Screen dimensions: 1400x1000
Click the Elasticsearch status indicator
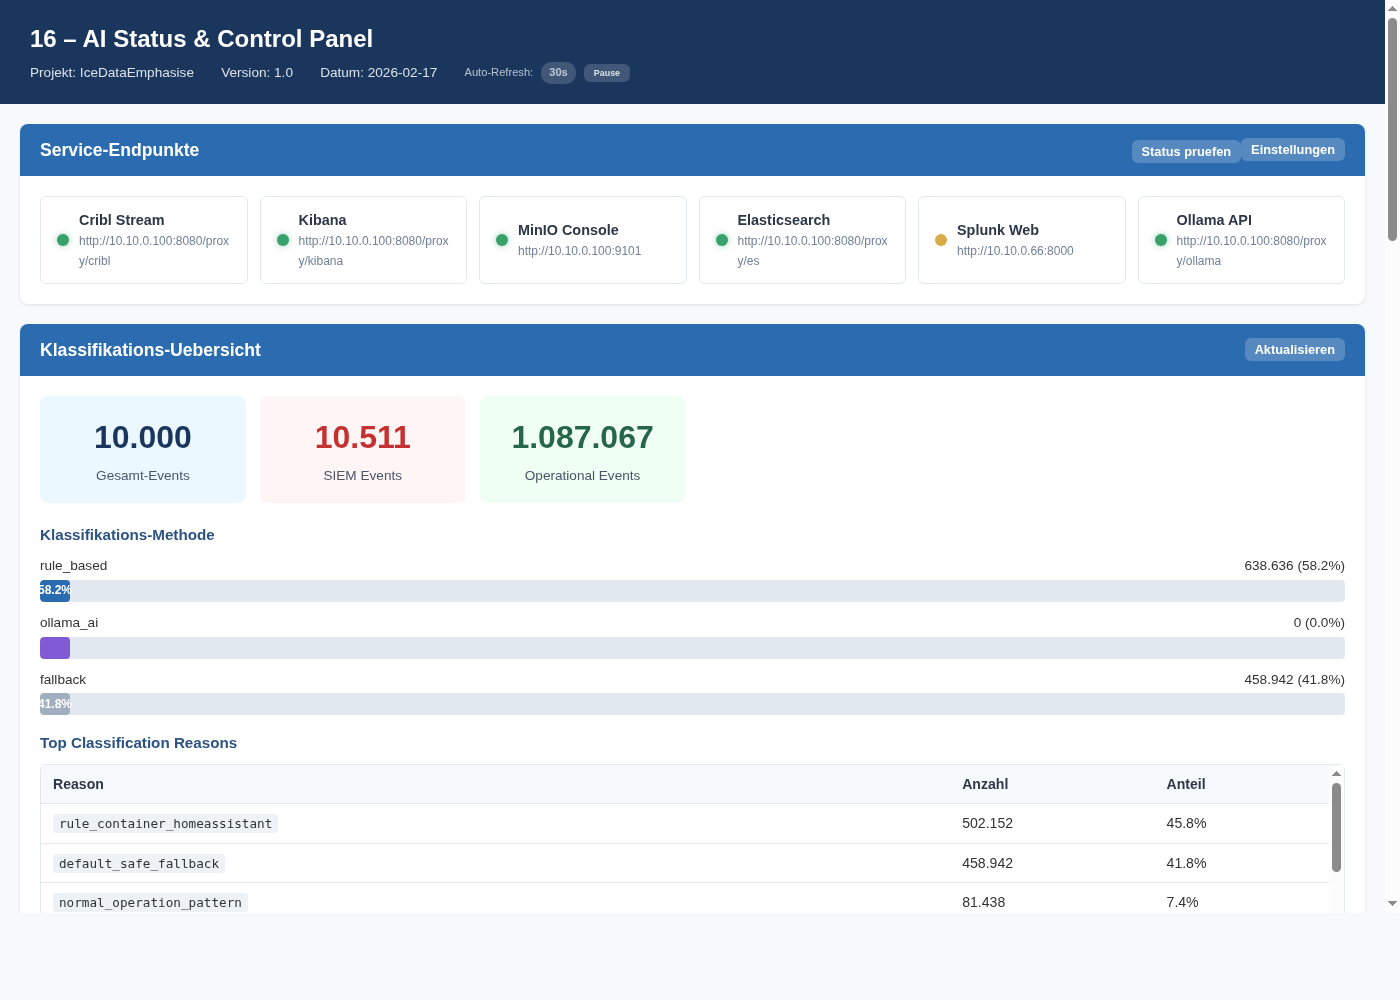tap(721, 240)
